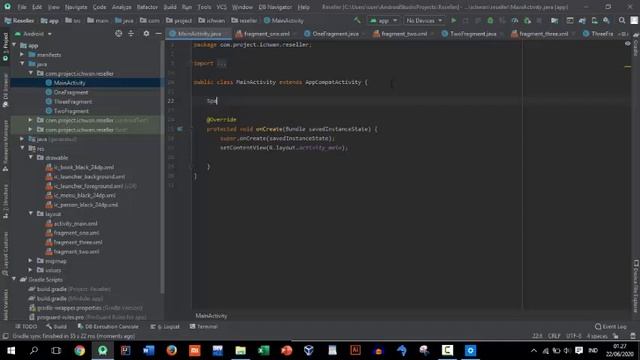Collapse the drawable folder
The height and width of the screenshot is (360, 640).
click(x=31, y=157)
